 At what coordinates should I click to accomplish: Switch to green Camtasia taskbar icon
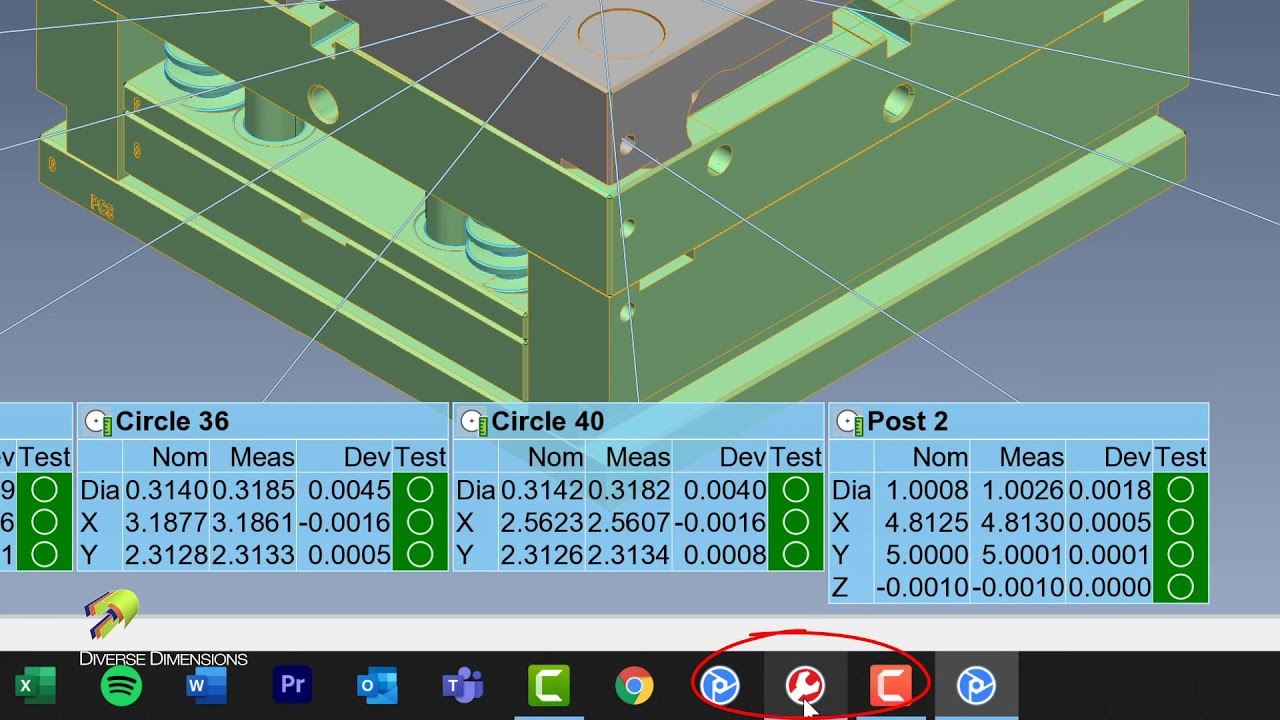549,686
